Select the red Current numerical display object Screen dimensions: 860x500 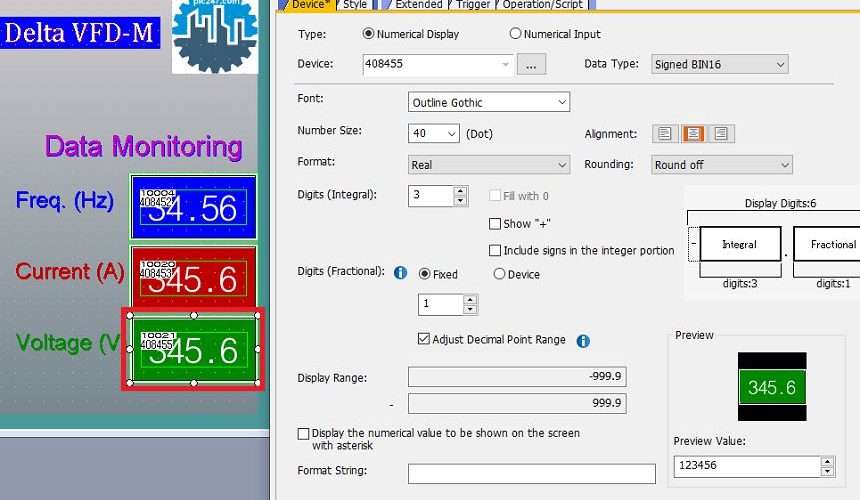pos(193,277)
